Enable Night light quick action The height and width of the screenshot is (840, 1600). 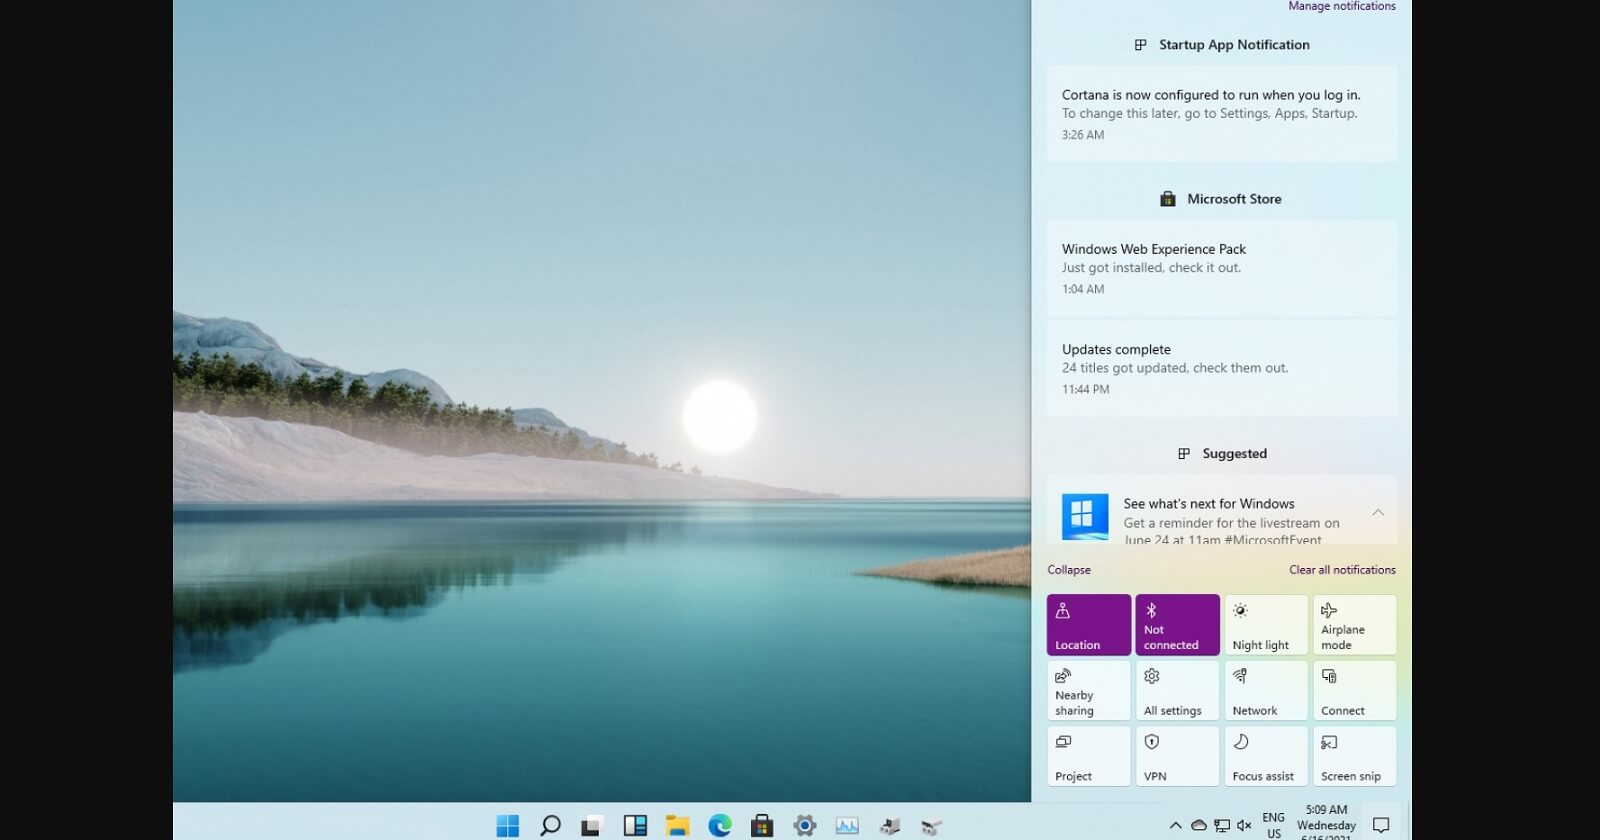pos(1266,625)
